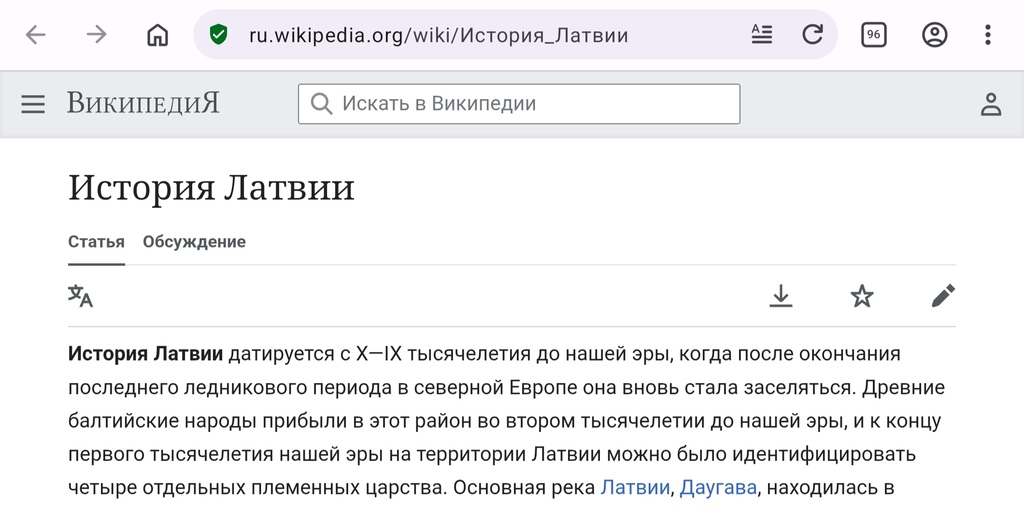The image size is (1024, 507).
Task: Open the article language selector icon
Action: click(x=80, y=296)
